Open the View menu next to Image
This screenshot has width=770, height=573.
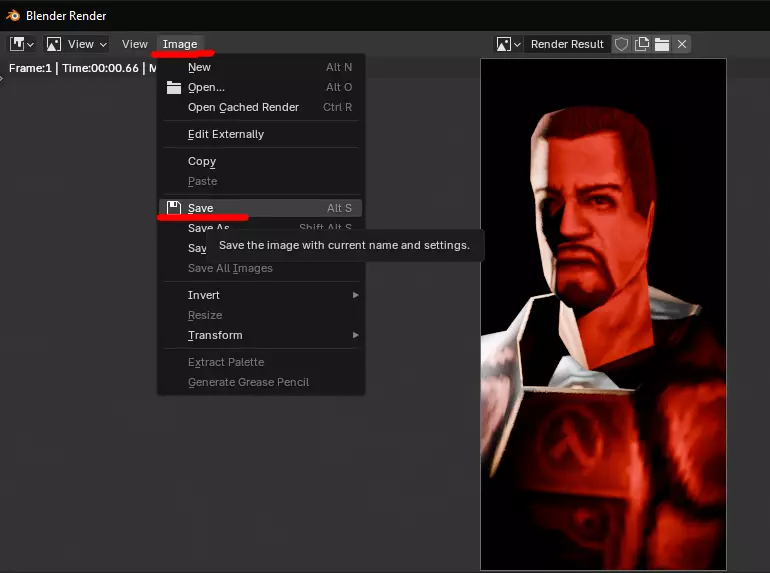point(135,44)
